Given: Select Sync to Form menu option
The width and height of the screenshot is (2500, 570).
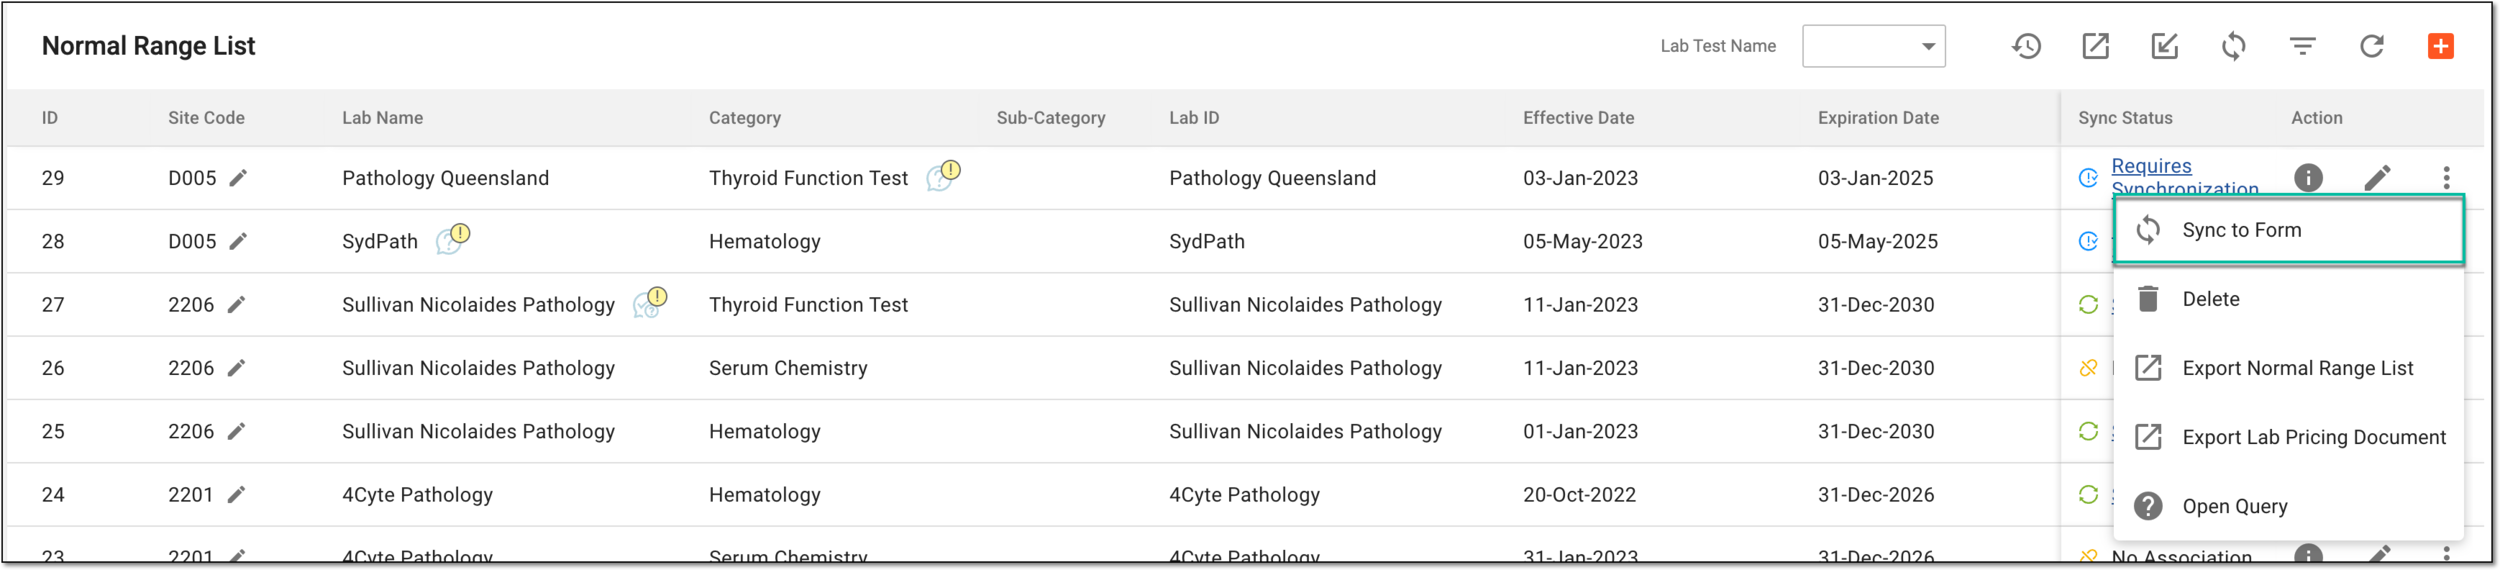Looking at the screenshot, I should (x=2288, y=230).
